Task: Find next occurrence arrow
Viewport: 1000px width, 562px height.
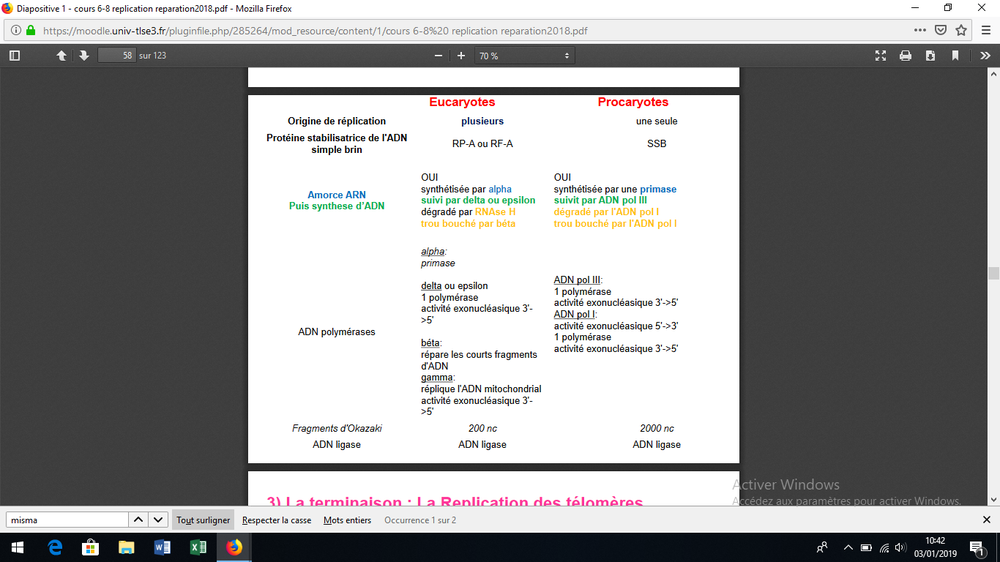Action: (x=158, y=520)
